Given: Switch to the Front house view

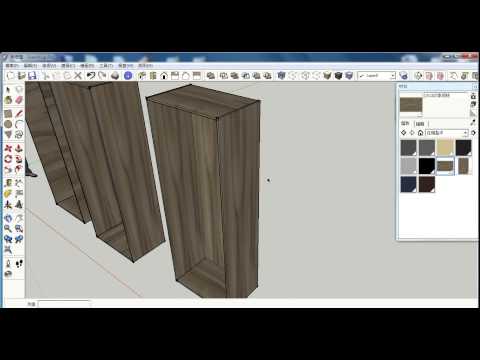Looking at the screenshot, I should click(x=164, y=76).
